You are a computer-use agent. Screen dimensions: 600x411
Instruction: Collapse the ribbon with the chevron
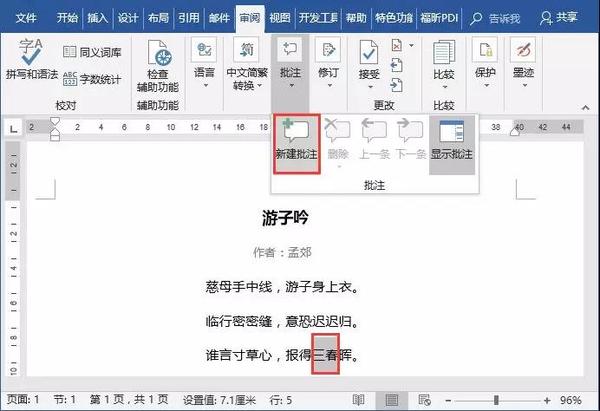tap(585, 108)
